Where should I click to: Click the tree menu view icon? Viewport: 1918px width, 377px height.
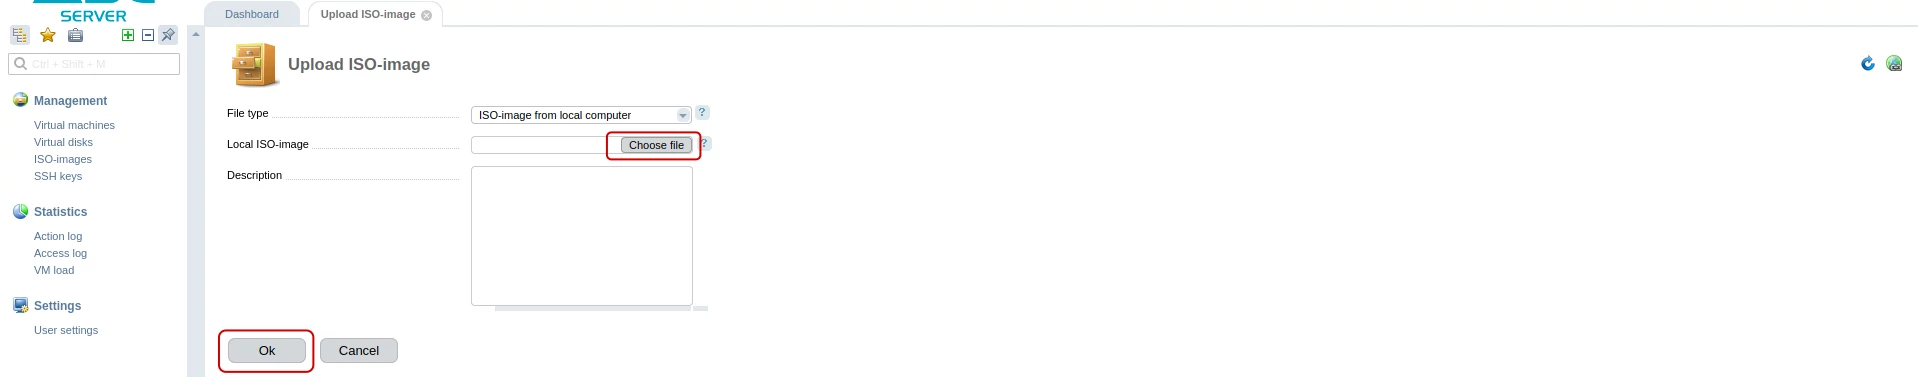point(20,35)
